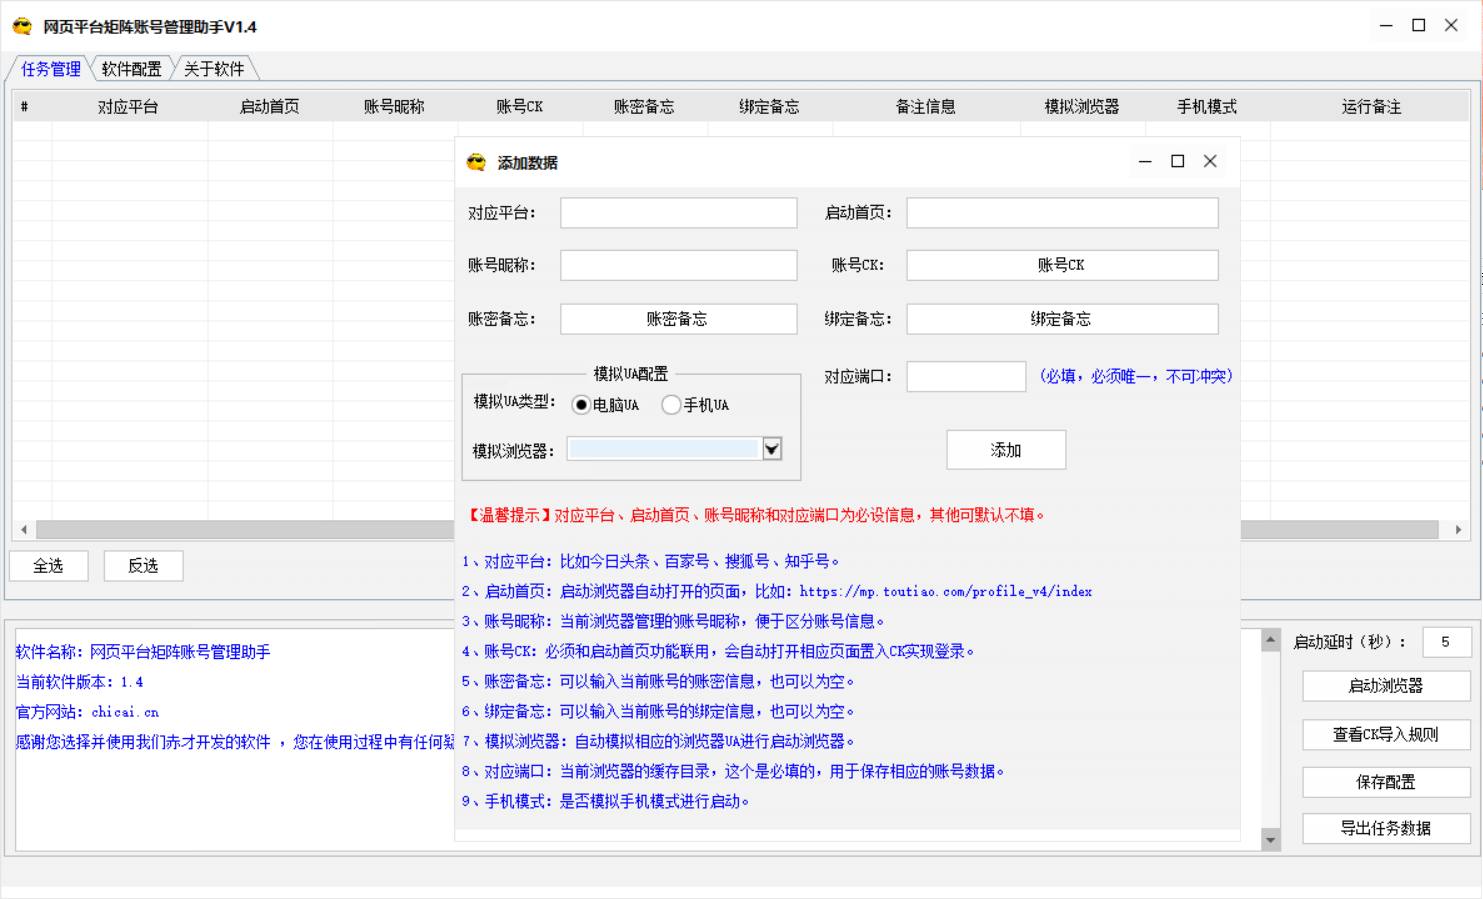
Task: Click the 当前软件版本: 1.4 line
Action: click(79, 682)
